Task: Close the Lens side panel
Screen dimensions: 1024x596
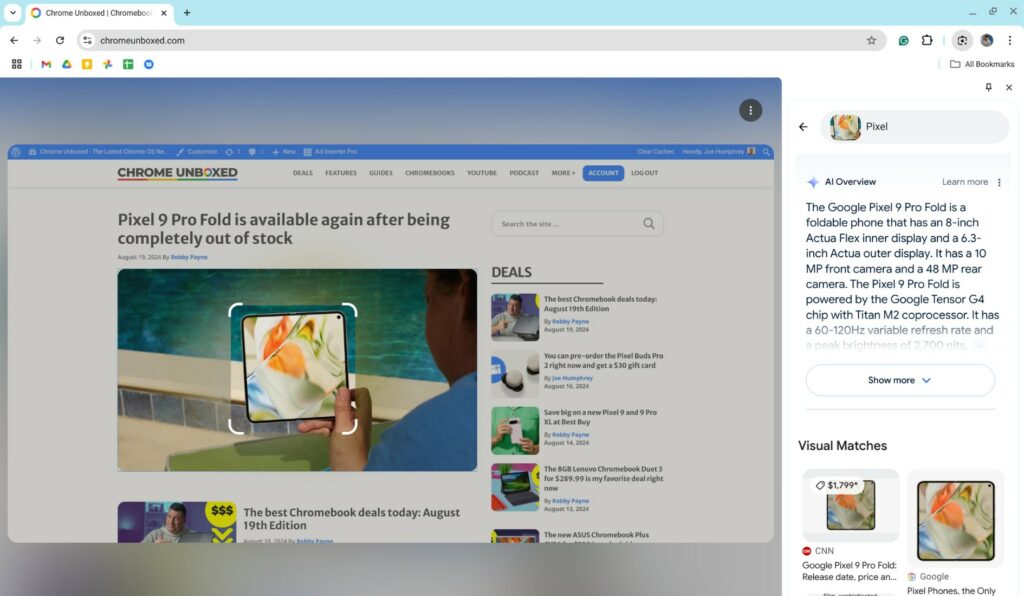Action: [x=1009, y=88]
